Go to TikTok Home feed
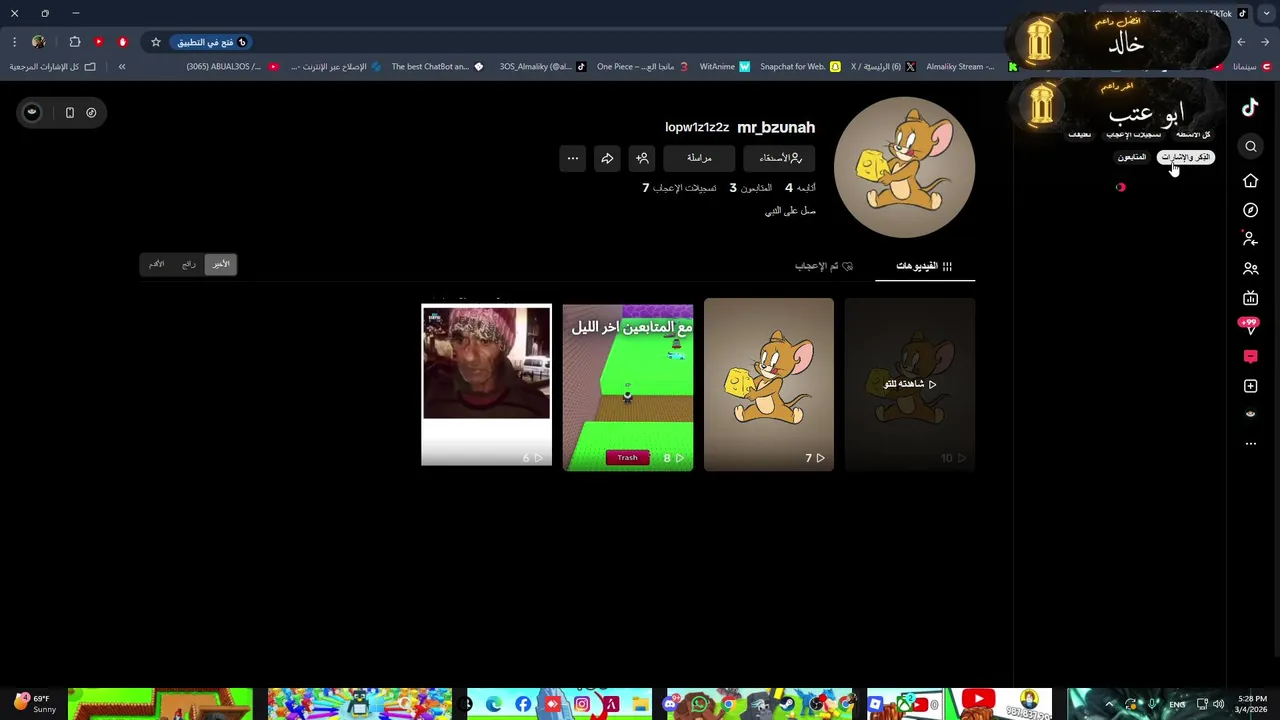The width and height of the screenshot is (1280, 720). [1250, 181]
